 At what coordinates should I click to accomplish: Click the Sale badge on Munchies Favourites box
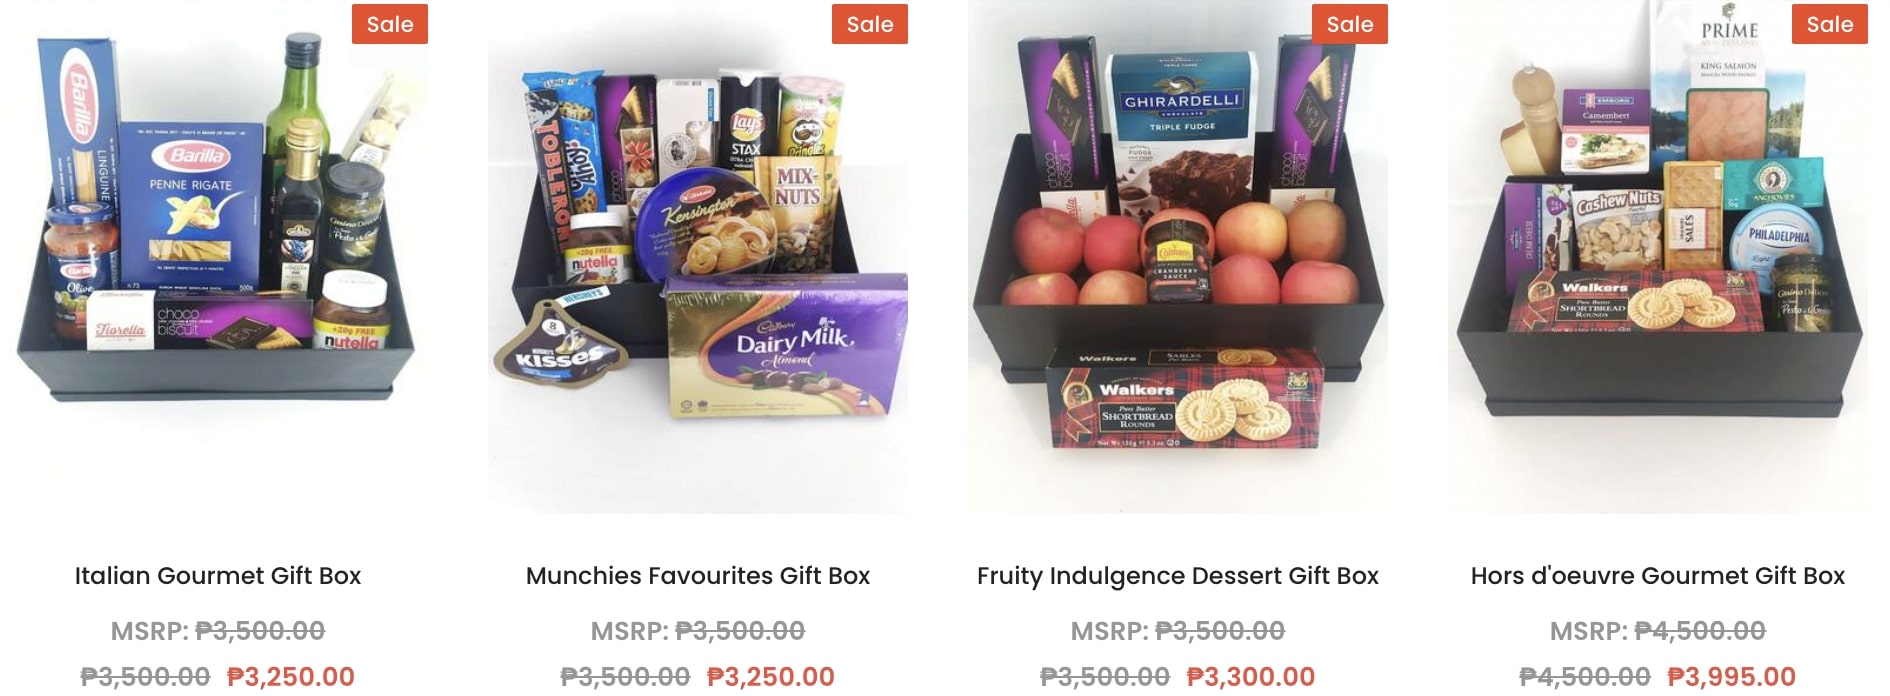click(x=870, y=24)
